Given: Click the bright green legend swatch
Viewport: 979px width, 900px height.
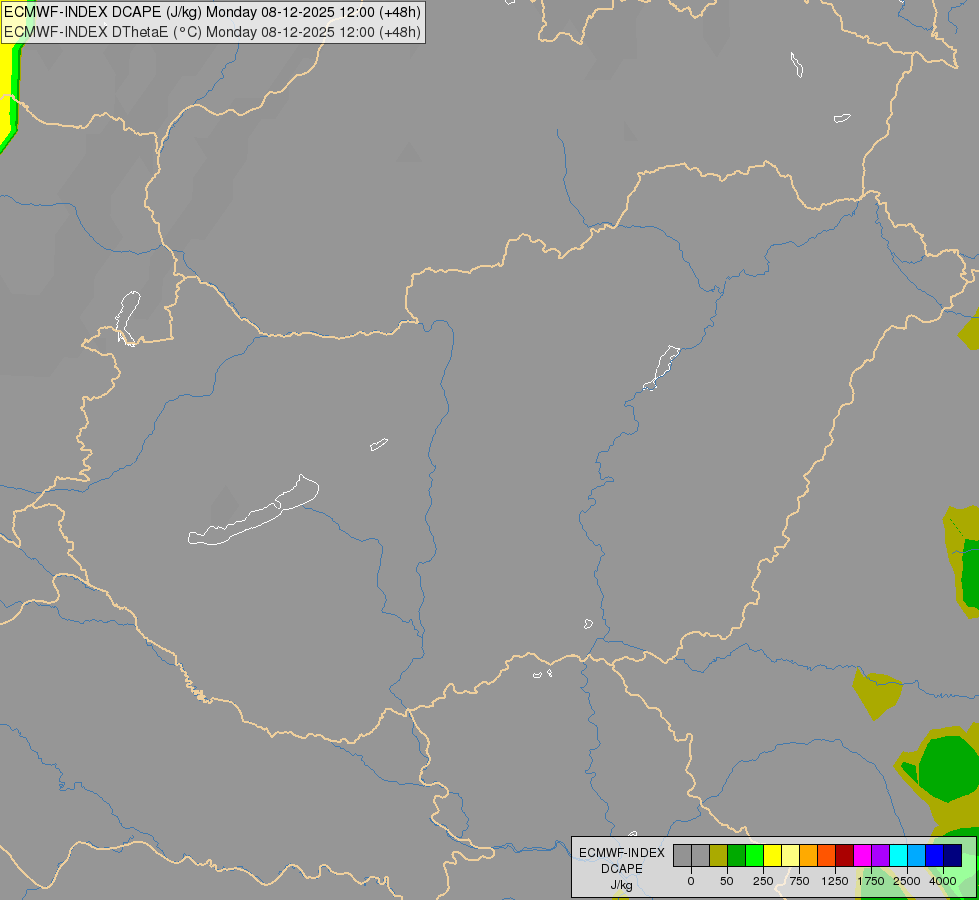Looking at the screenshot, I should tap(755, 856).
